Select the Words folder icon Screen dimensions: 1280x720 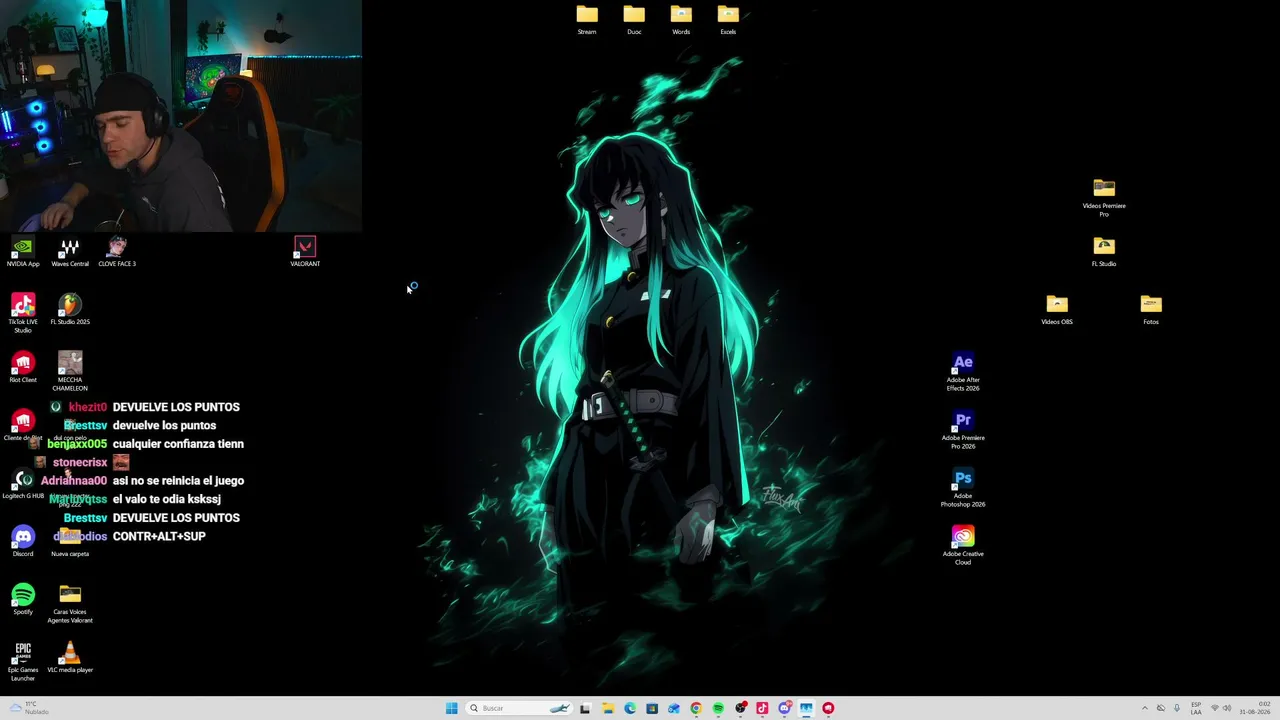[681, 19]
